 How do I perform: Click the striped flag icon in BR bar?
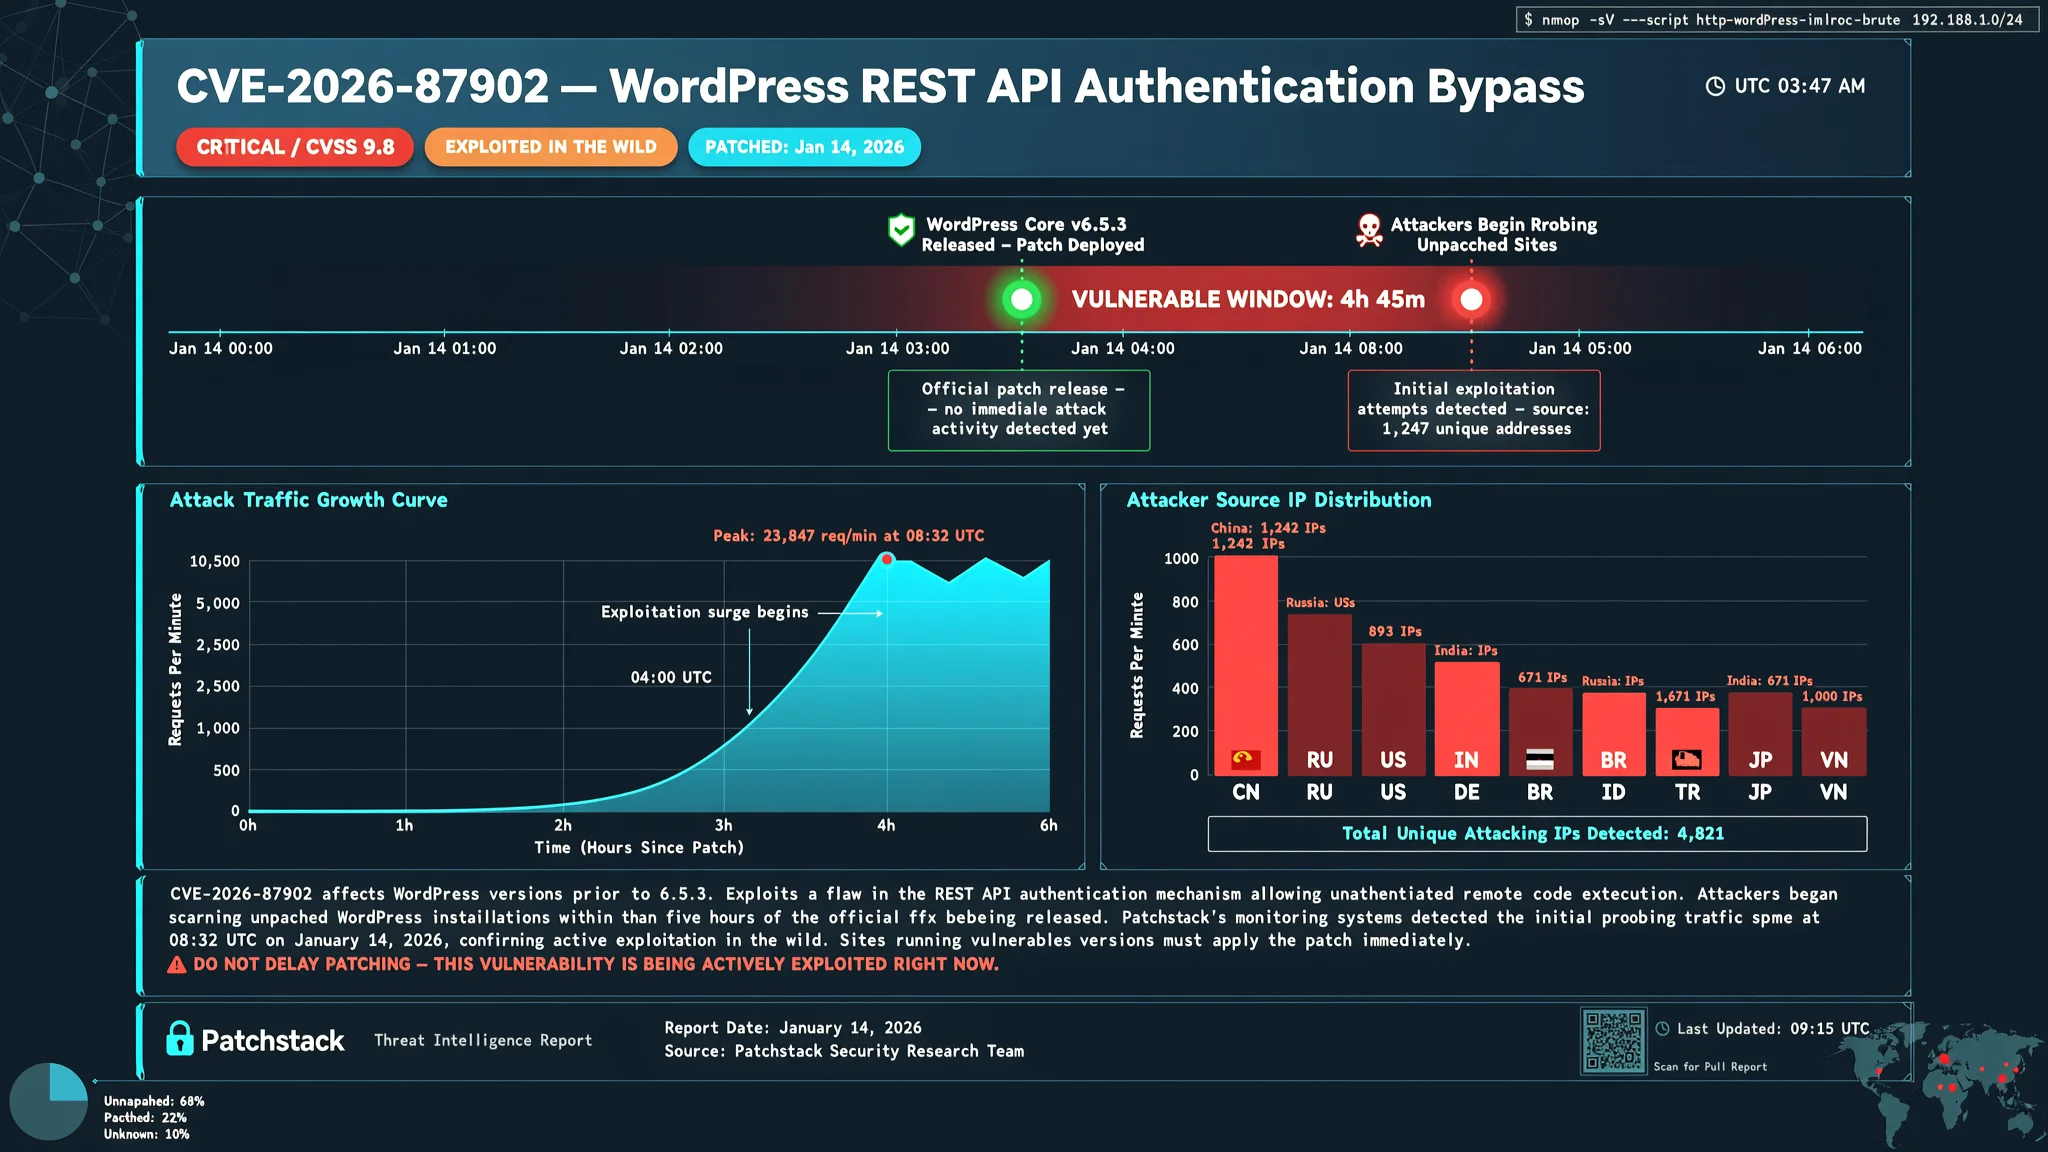click(1540, 760)
